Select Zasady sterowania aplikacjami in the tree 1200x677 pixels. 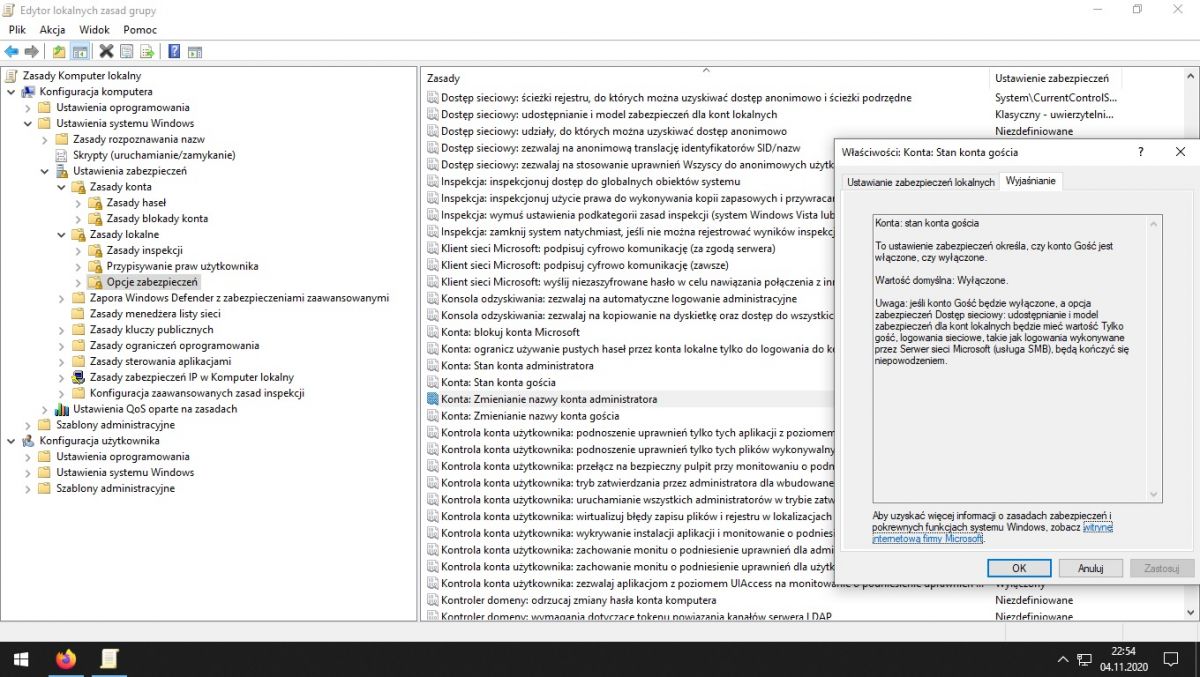(x=160, y=362)
